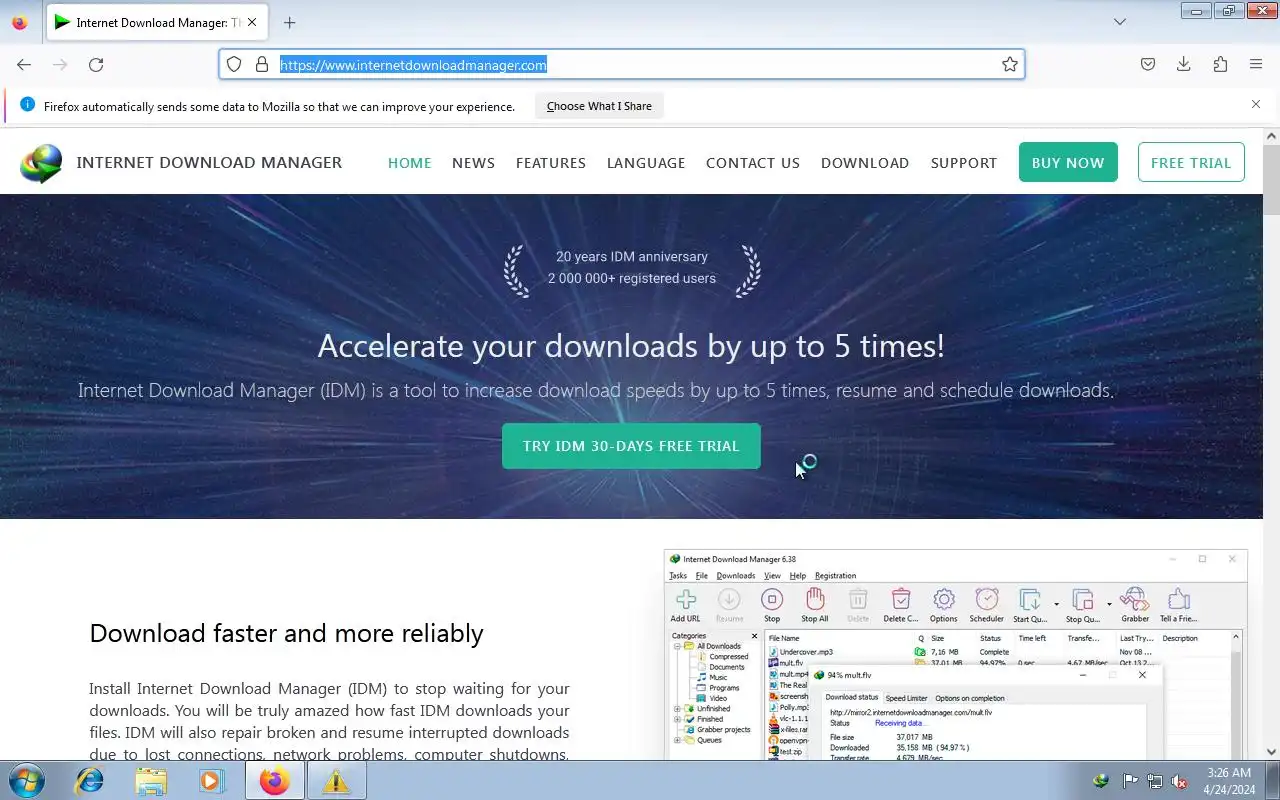The width and height of the screenshot is (1280, 800).
Task: Click the scrollbar down arrow
Action: (x=1271, y=751)
